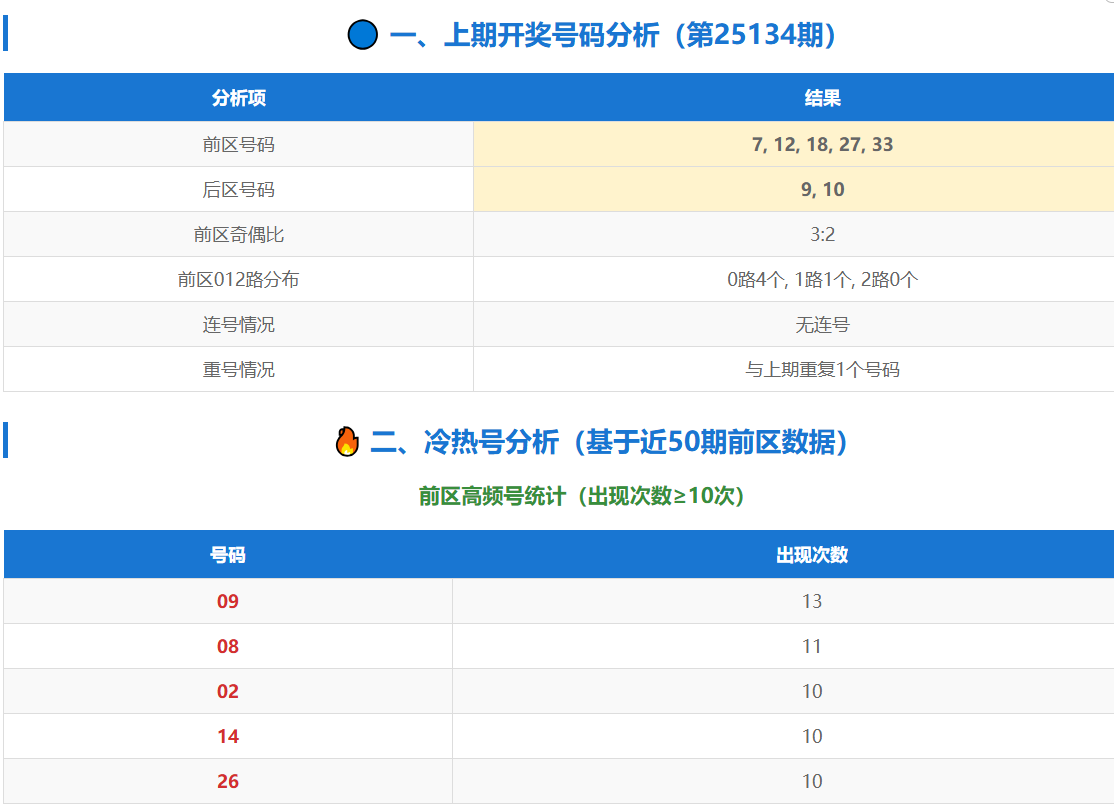1114x804 pixels.
Task: Select the 结果 column header
Action: pyautogui.click(x=822, y=98)
